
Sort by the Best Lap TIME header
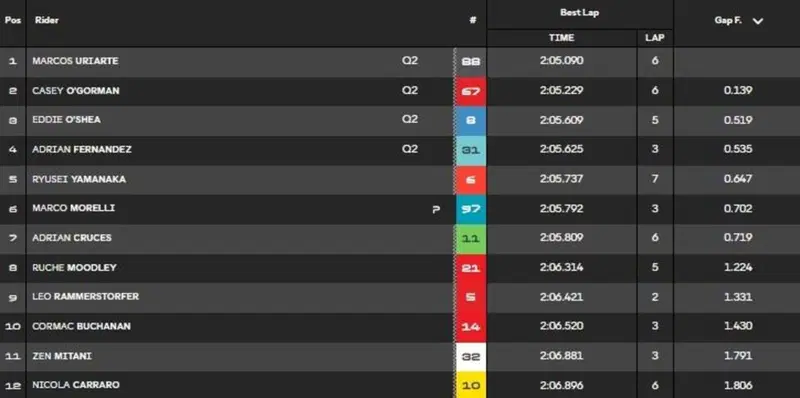coord(562,38)
